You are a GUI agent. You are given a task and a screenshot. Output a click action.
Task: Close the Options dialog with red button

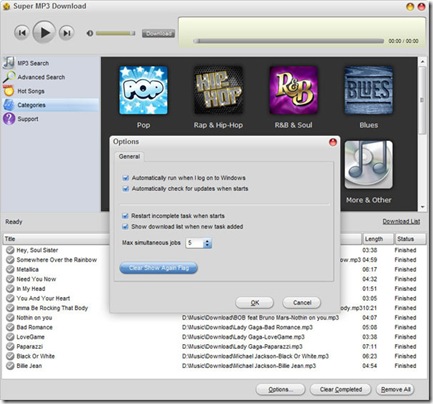(333, 142)
